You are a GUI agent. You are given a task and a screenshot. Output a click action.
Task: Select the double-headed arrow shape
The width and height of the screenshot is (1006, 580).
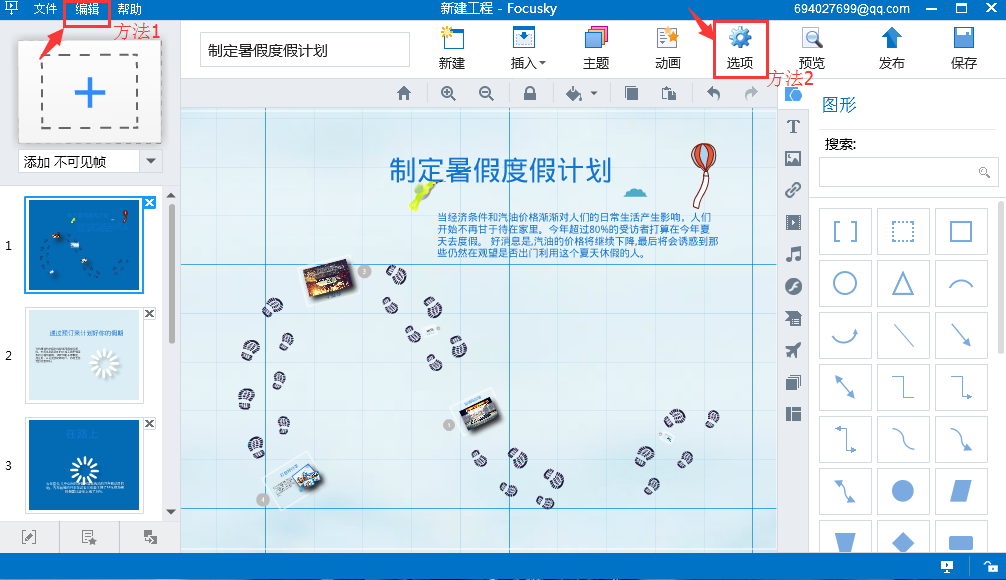click(845, 387)
